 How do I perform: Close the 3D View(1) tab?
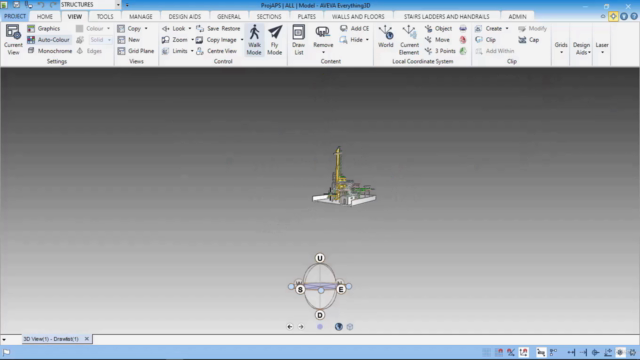click(87, 339)
